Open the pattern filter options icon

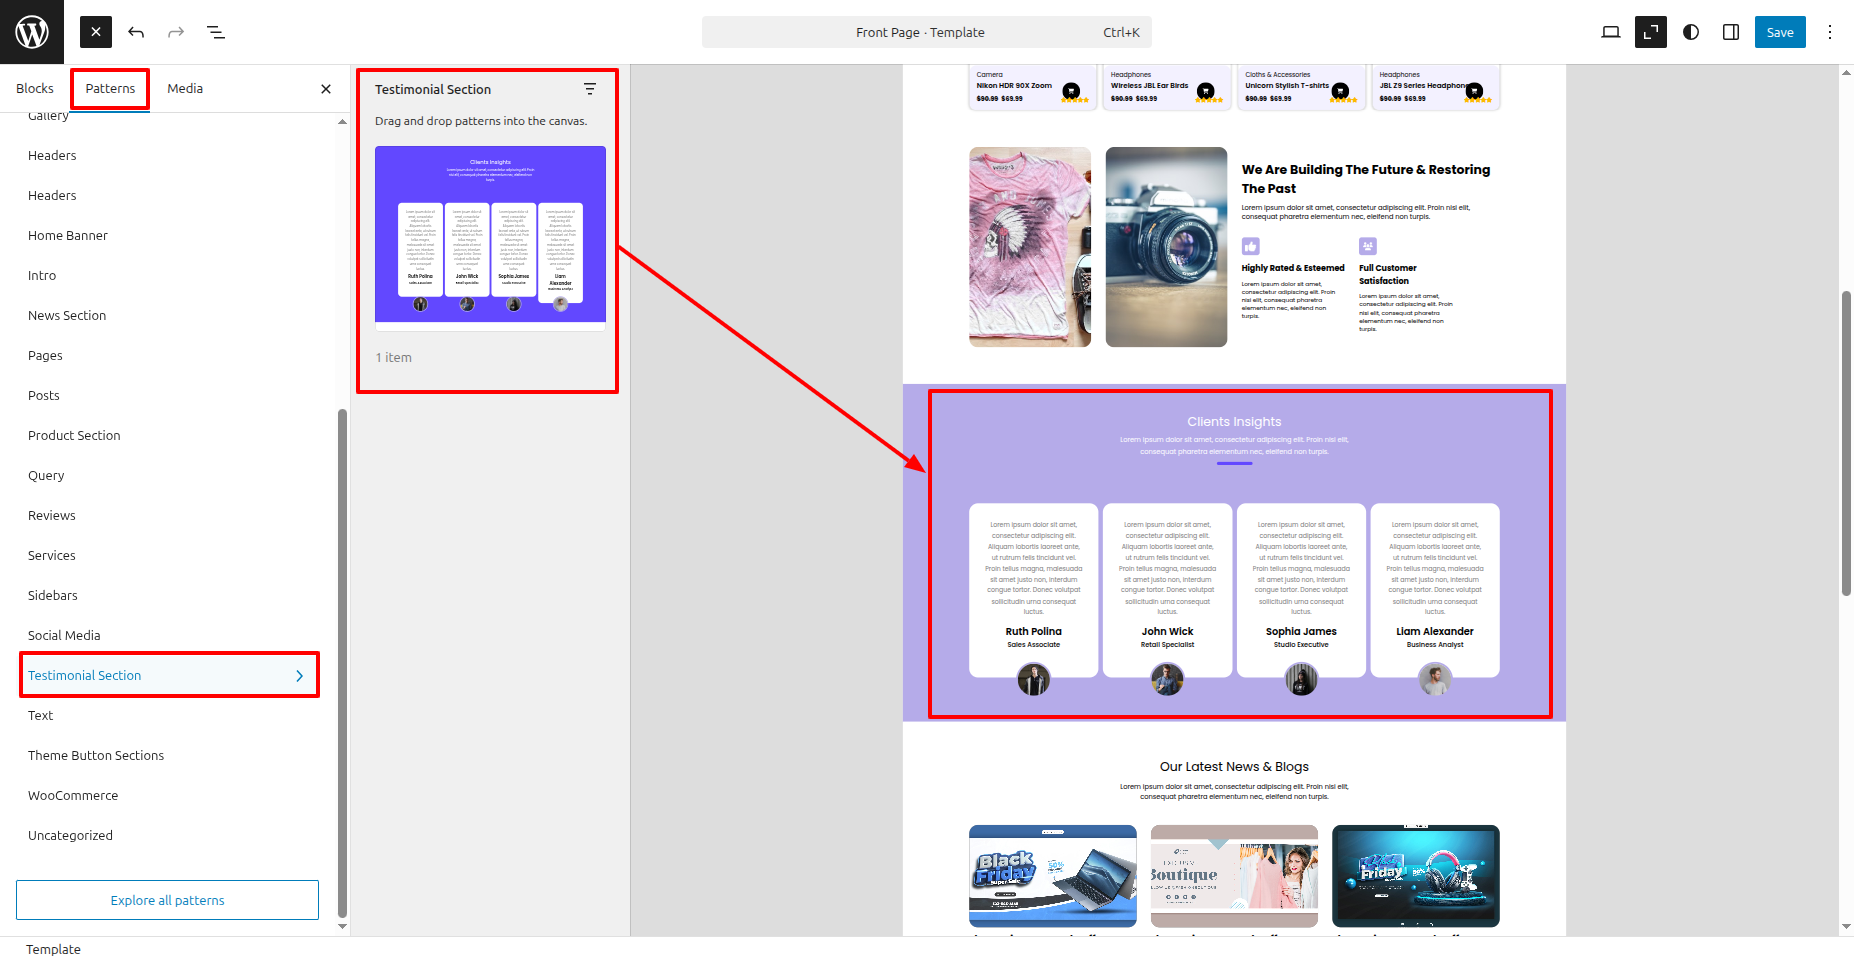[590, 89]
